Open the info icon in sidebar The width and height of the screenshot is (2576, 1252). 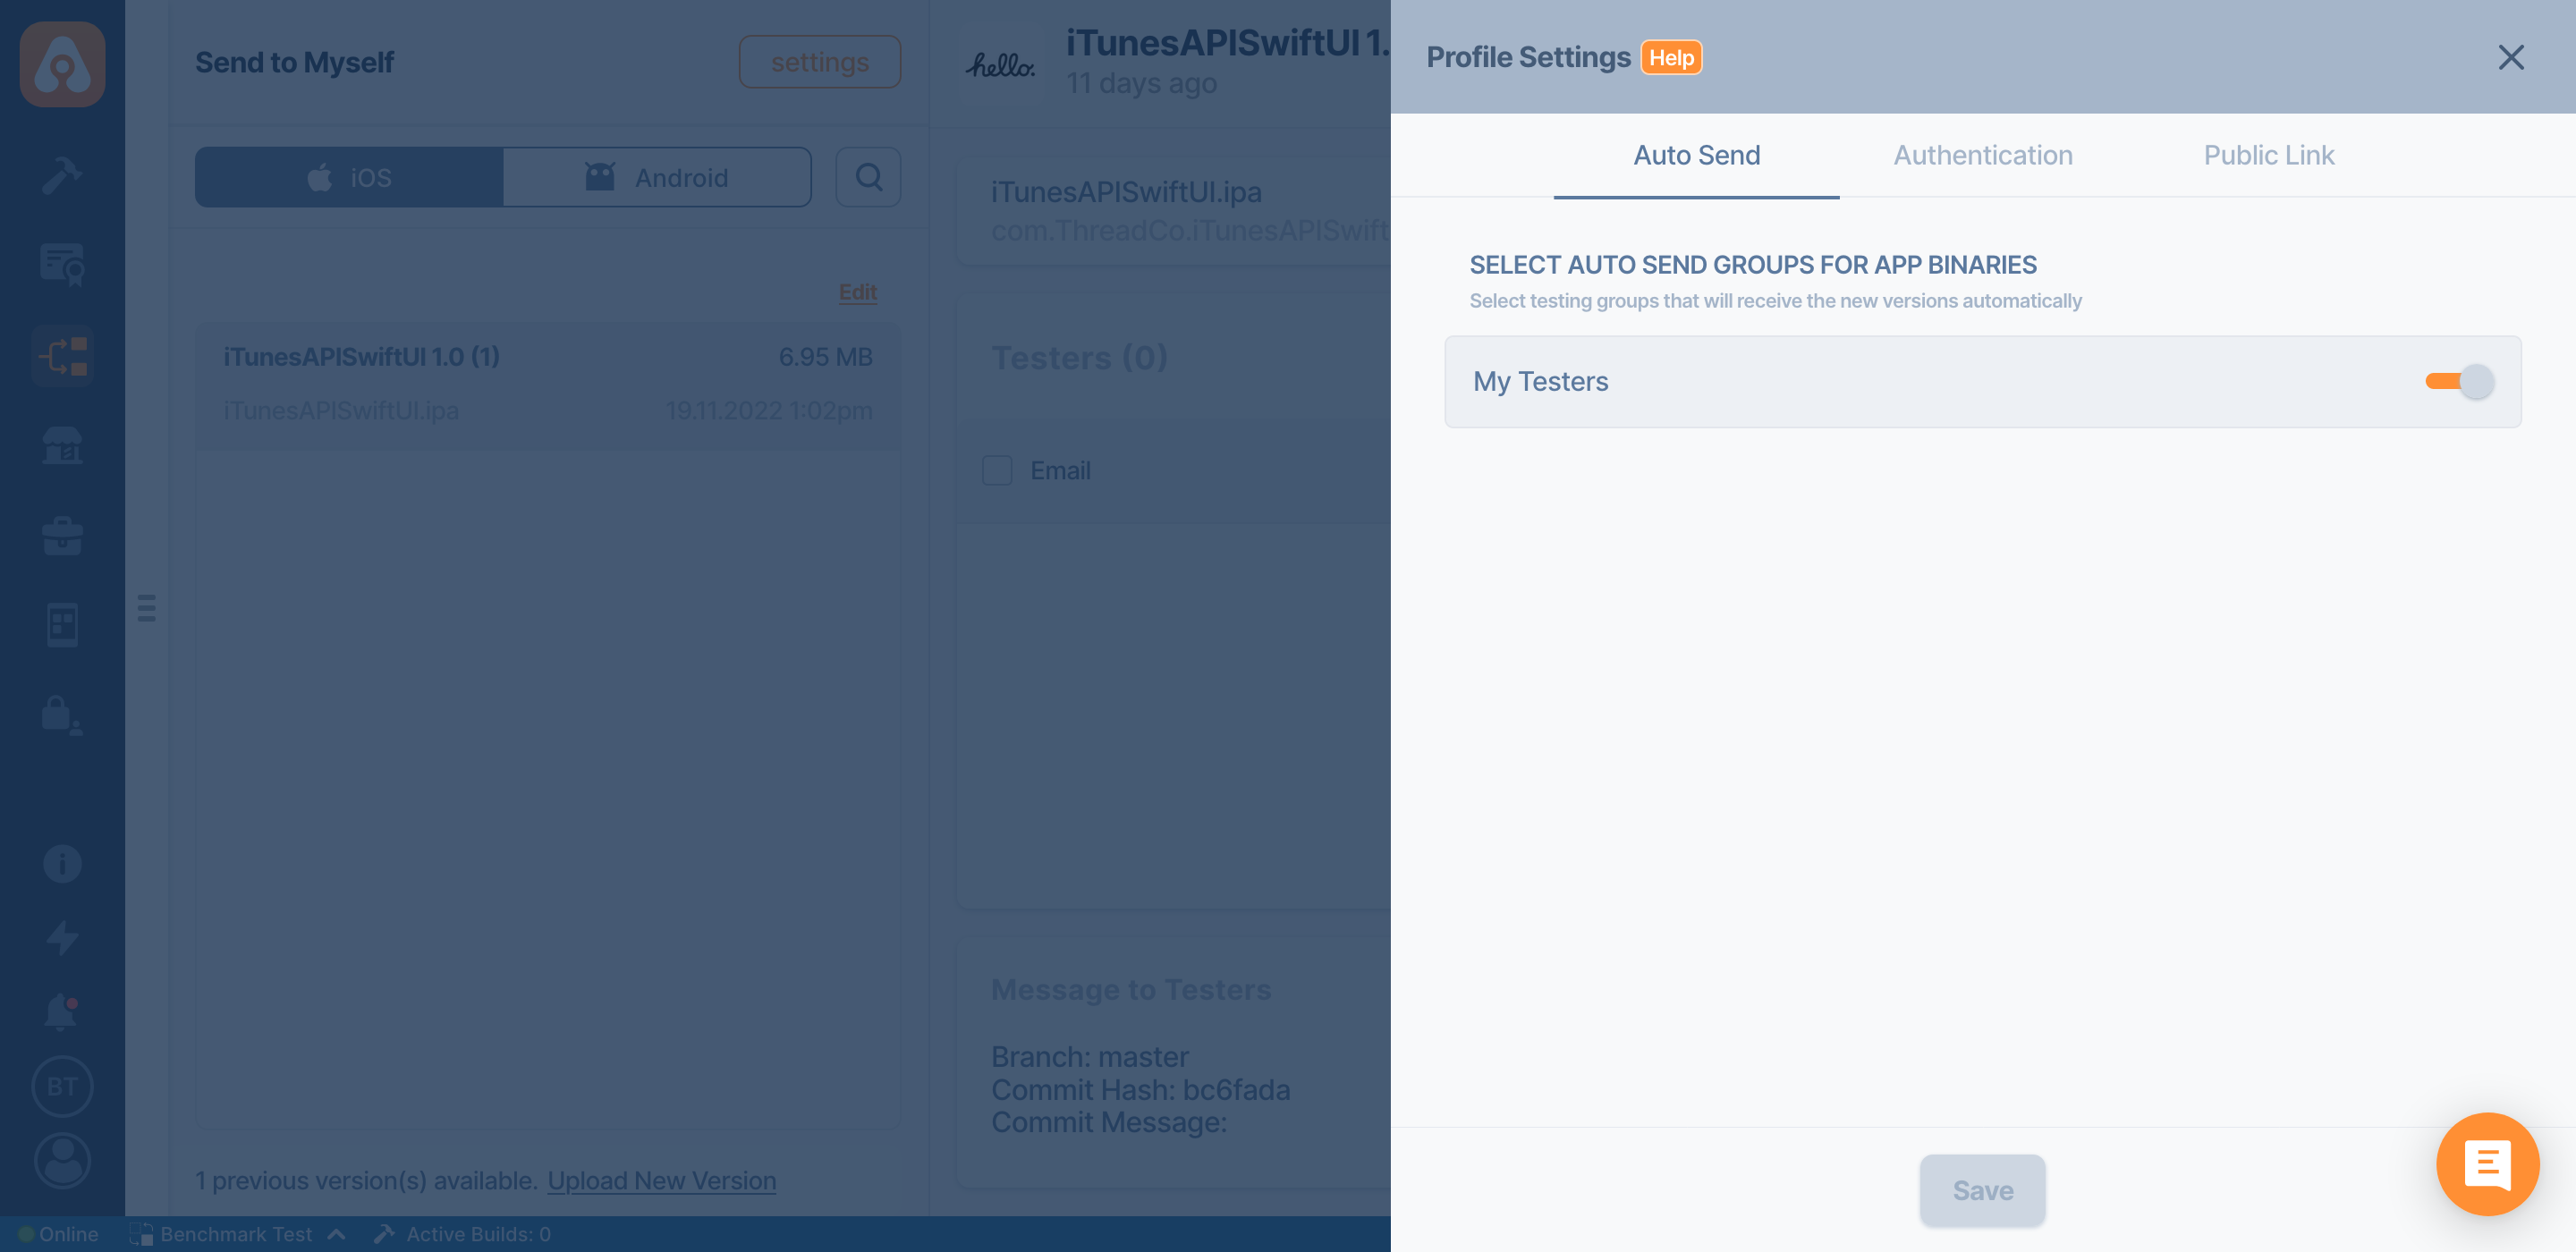62,863
